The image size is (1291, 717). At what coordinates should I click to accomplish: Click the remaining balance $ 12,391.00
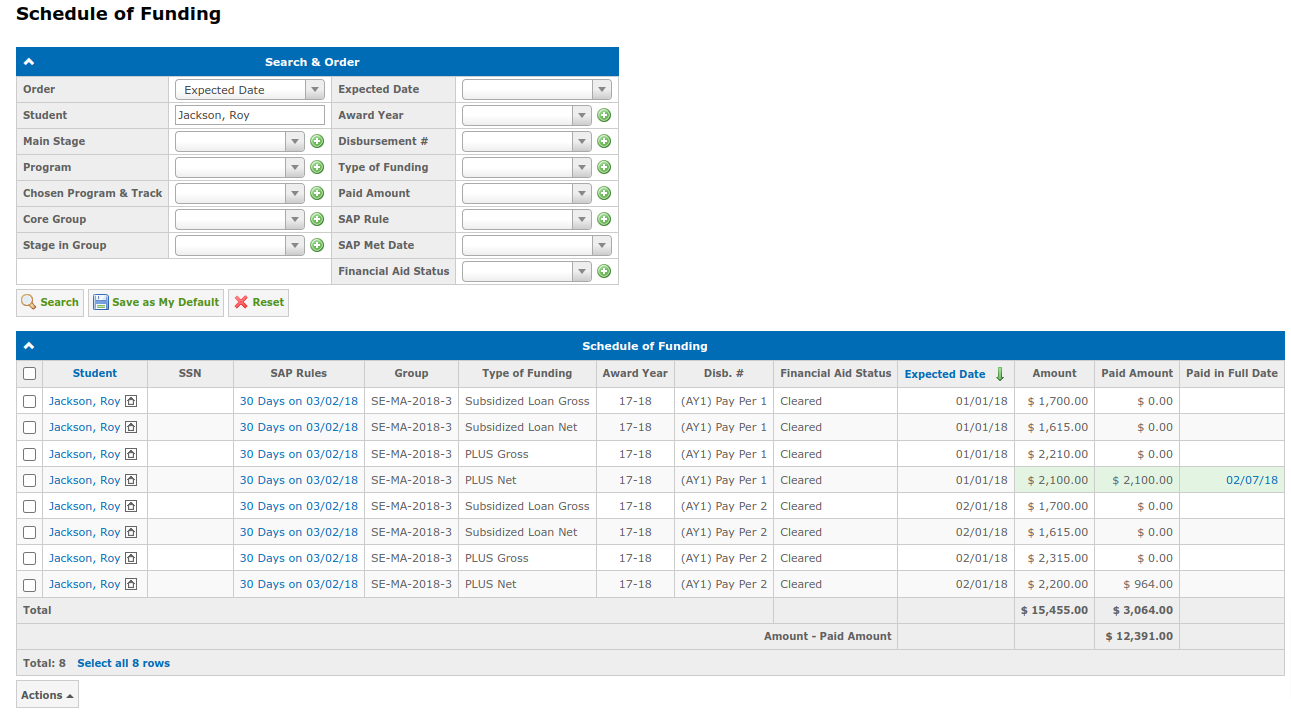point(1139,636)
